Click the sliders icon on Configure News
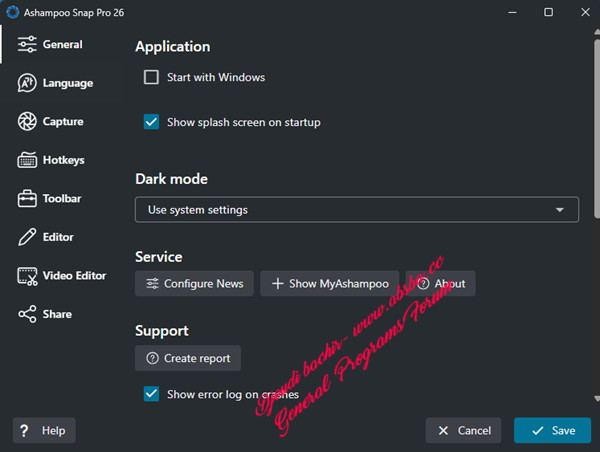The width and height of the screenshot is (600, 452). [152, 284]
